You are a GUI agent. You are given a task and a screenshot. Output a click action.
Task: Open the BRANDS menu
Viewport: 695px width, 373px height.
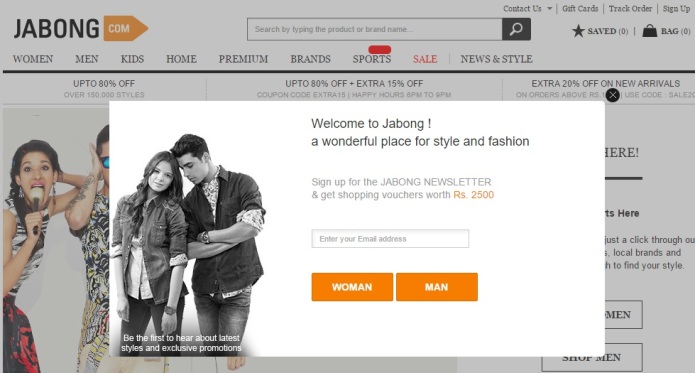click(310, 59)
